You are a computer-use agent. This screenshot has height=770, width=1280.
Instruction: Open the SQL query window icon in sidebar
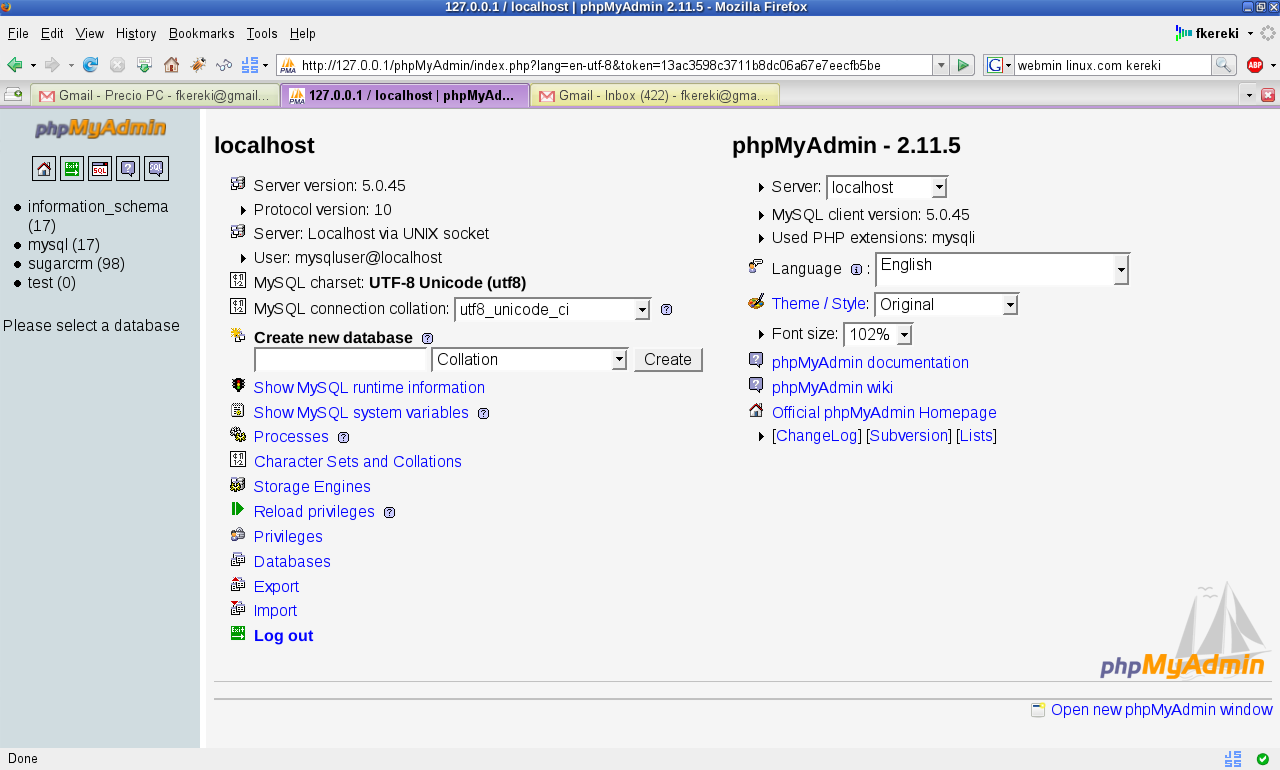(100, 169)
